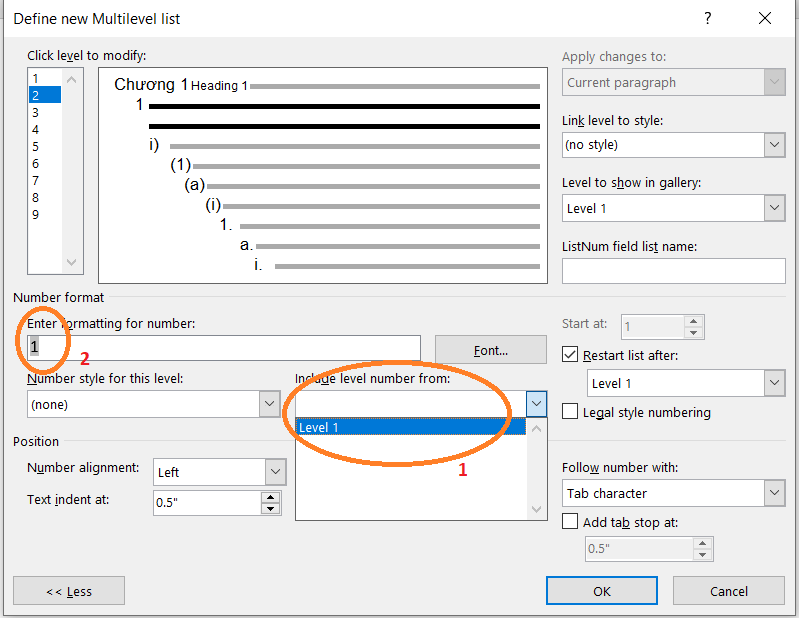The image size is (799, 618).
Task: Click ListNum field list name input
Action: [673, 271]
